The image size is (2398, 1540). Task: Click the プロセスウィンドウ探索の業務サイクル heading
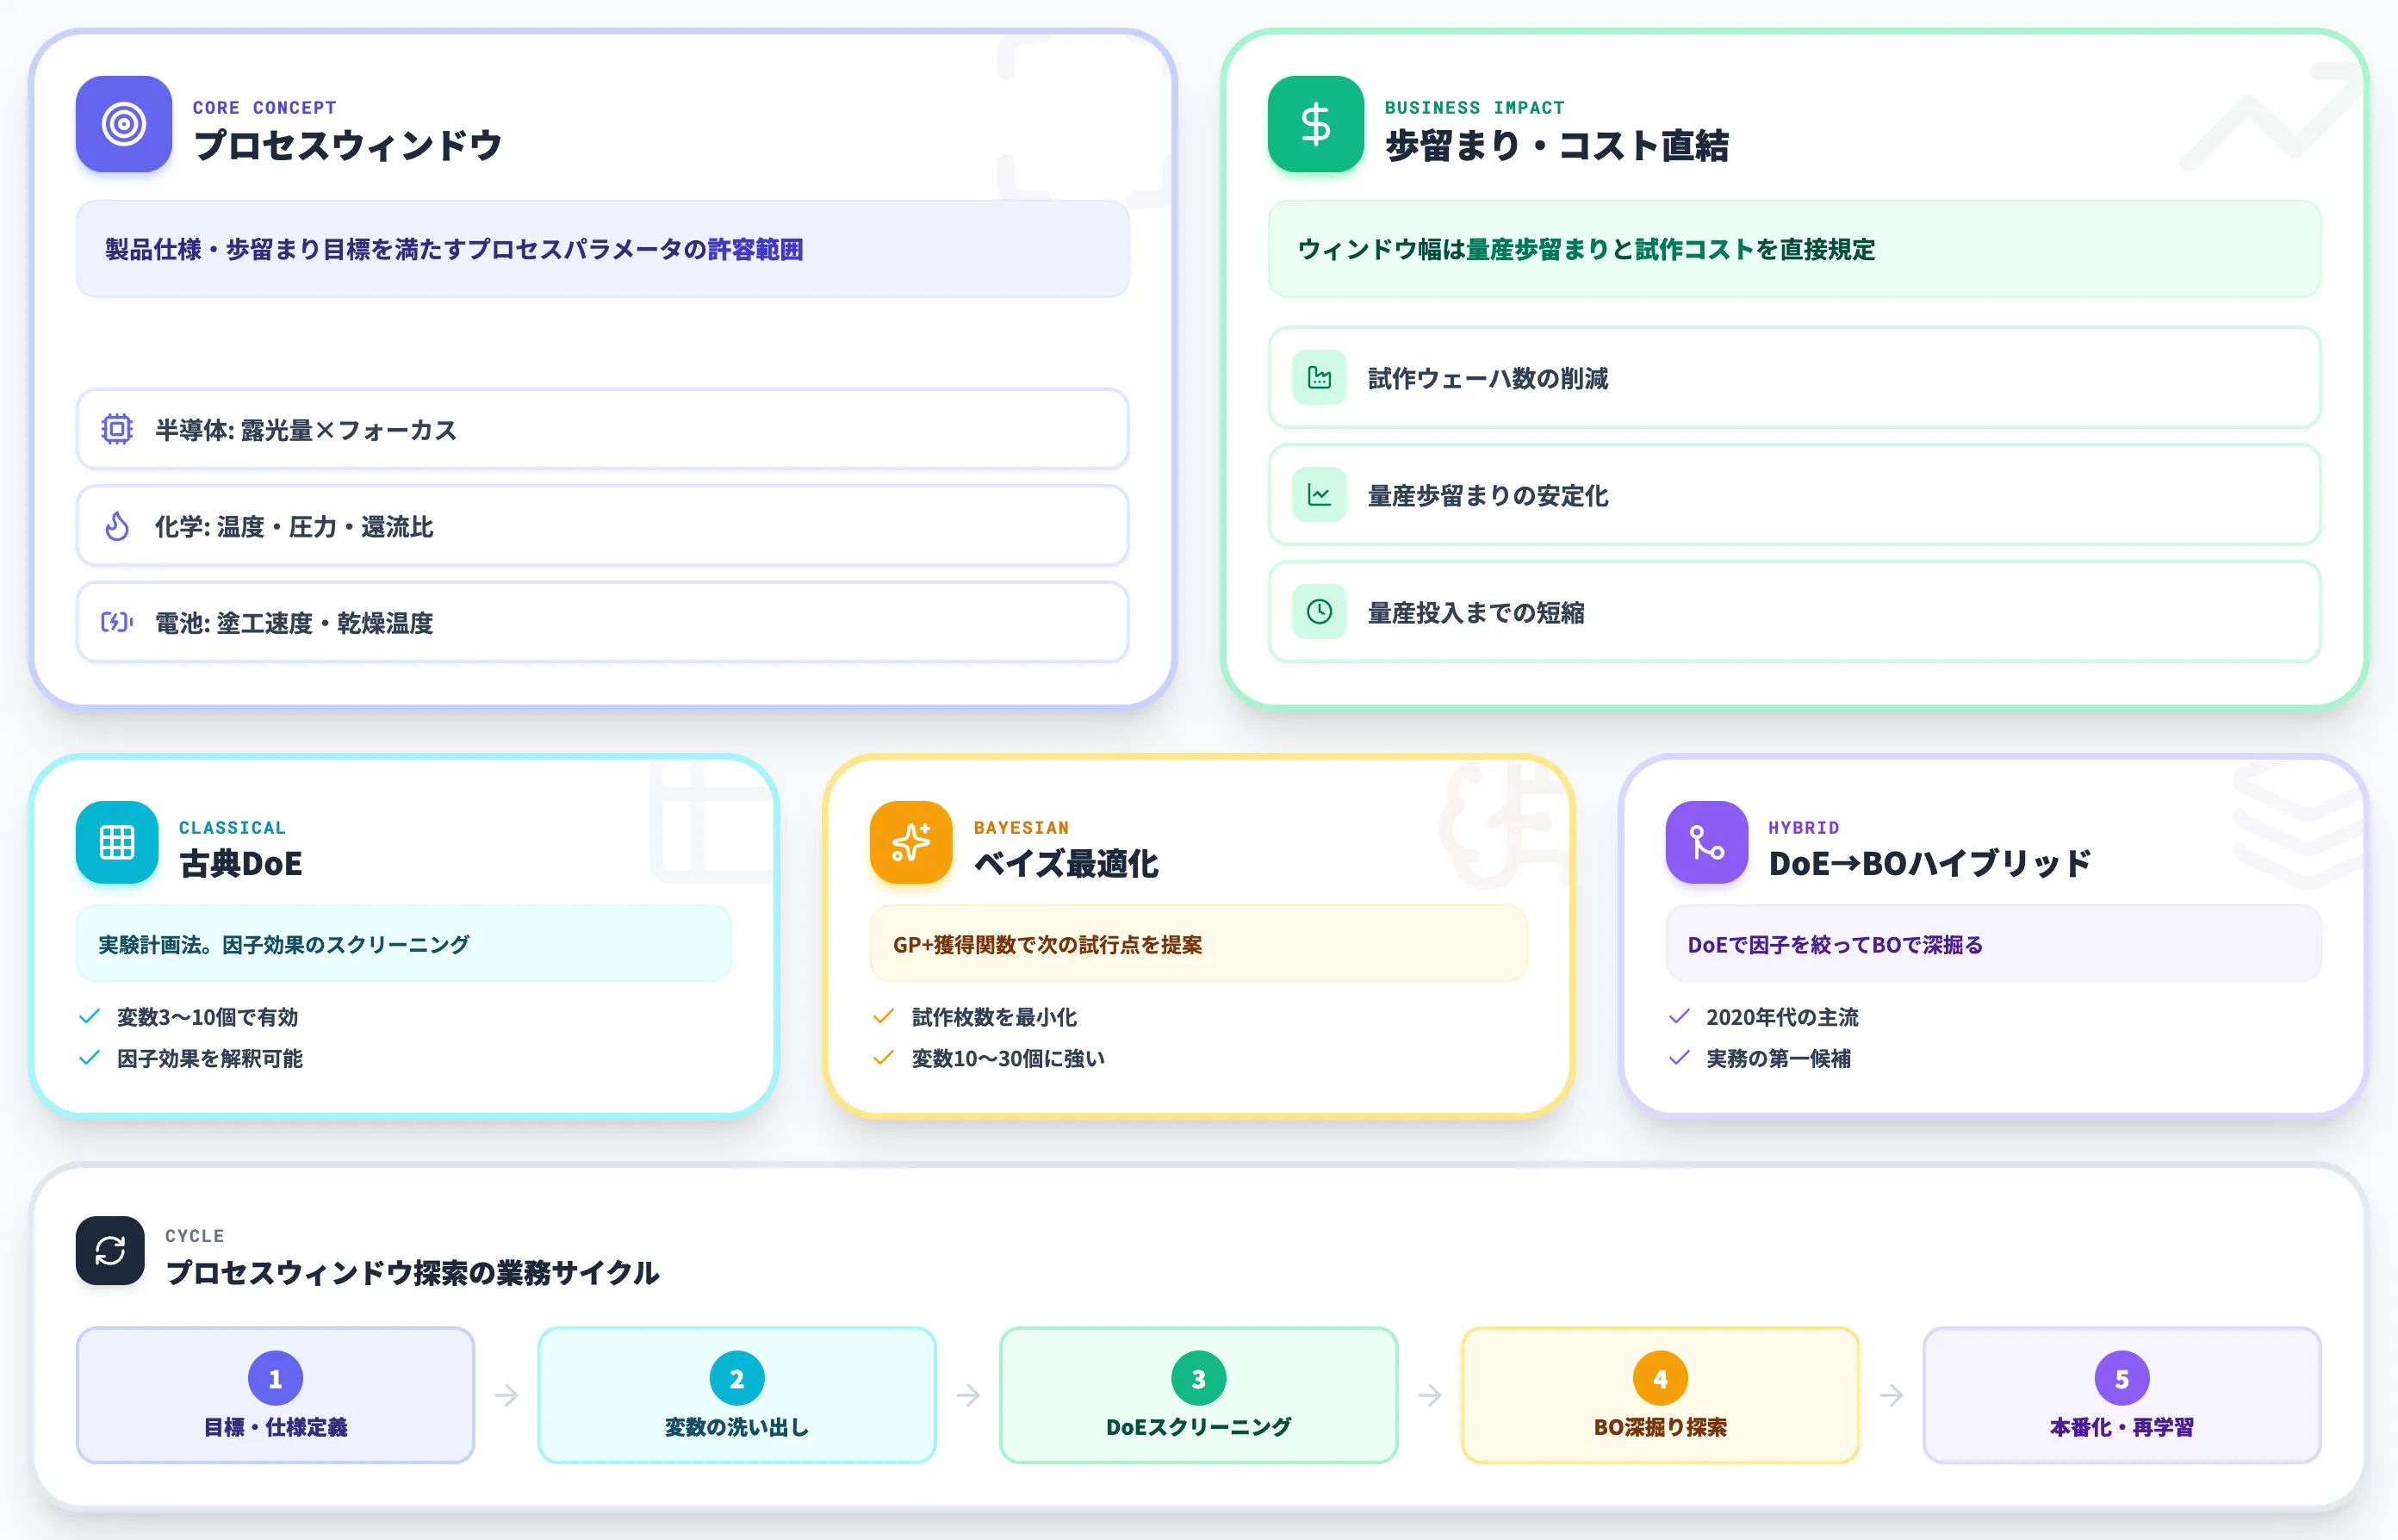point(412,1273)
